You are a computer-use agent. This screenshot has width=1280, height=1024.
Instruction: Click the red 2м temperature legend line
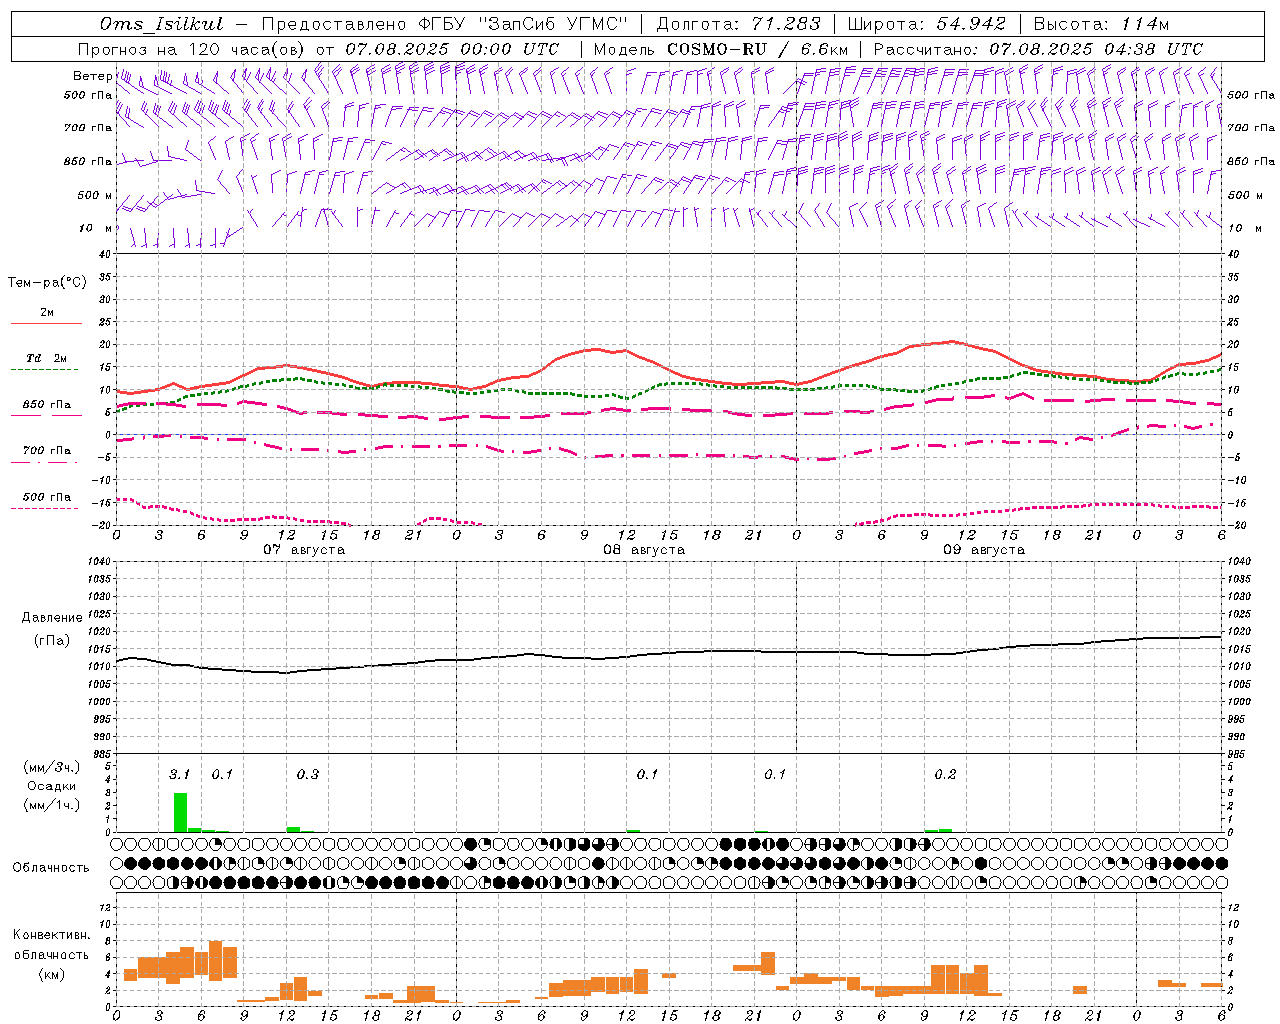[x=46, y=323]
